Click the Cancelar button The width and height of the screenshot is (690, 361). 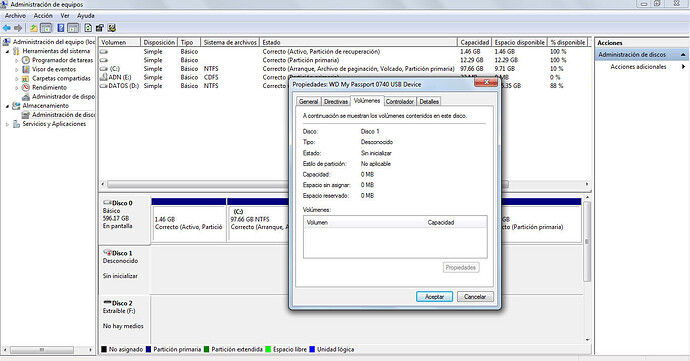click(475, 297)
